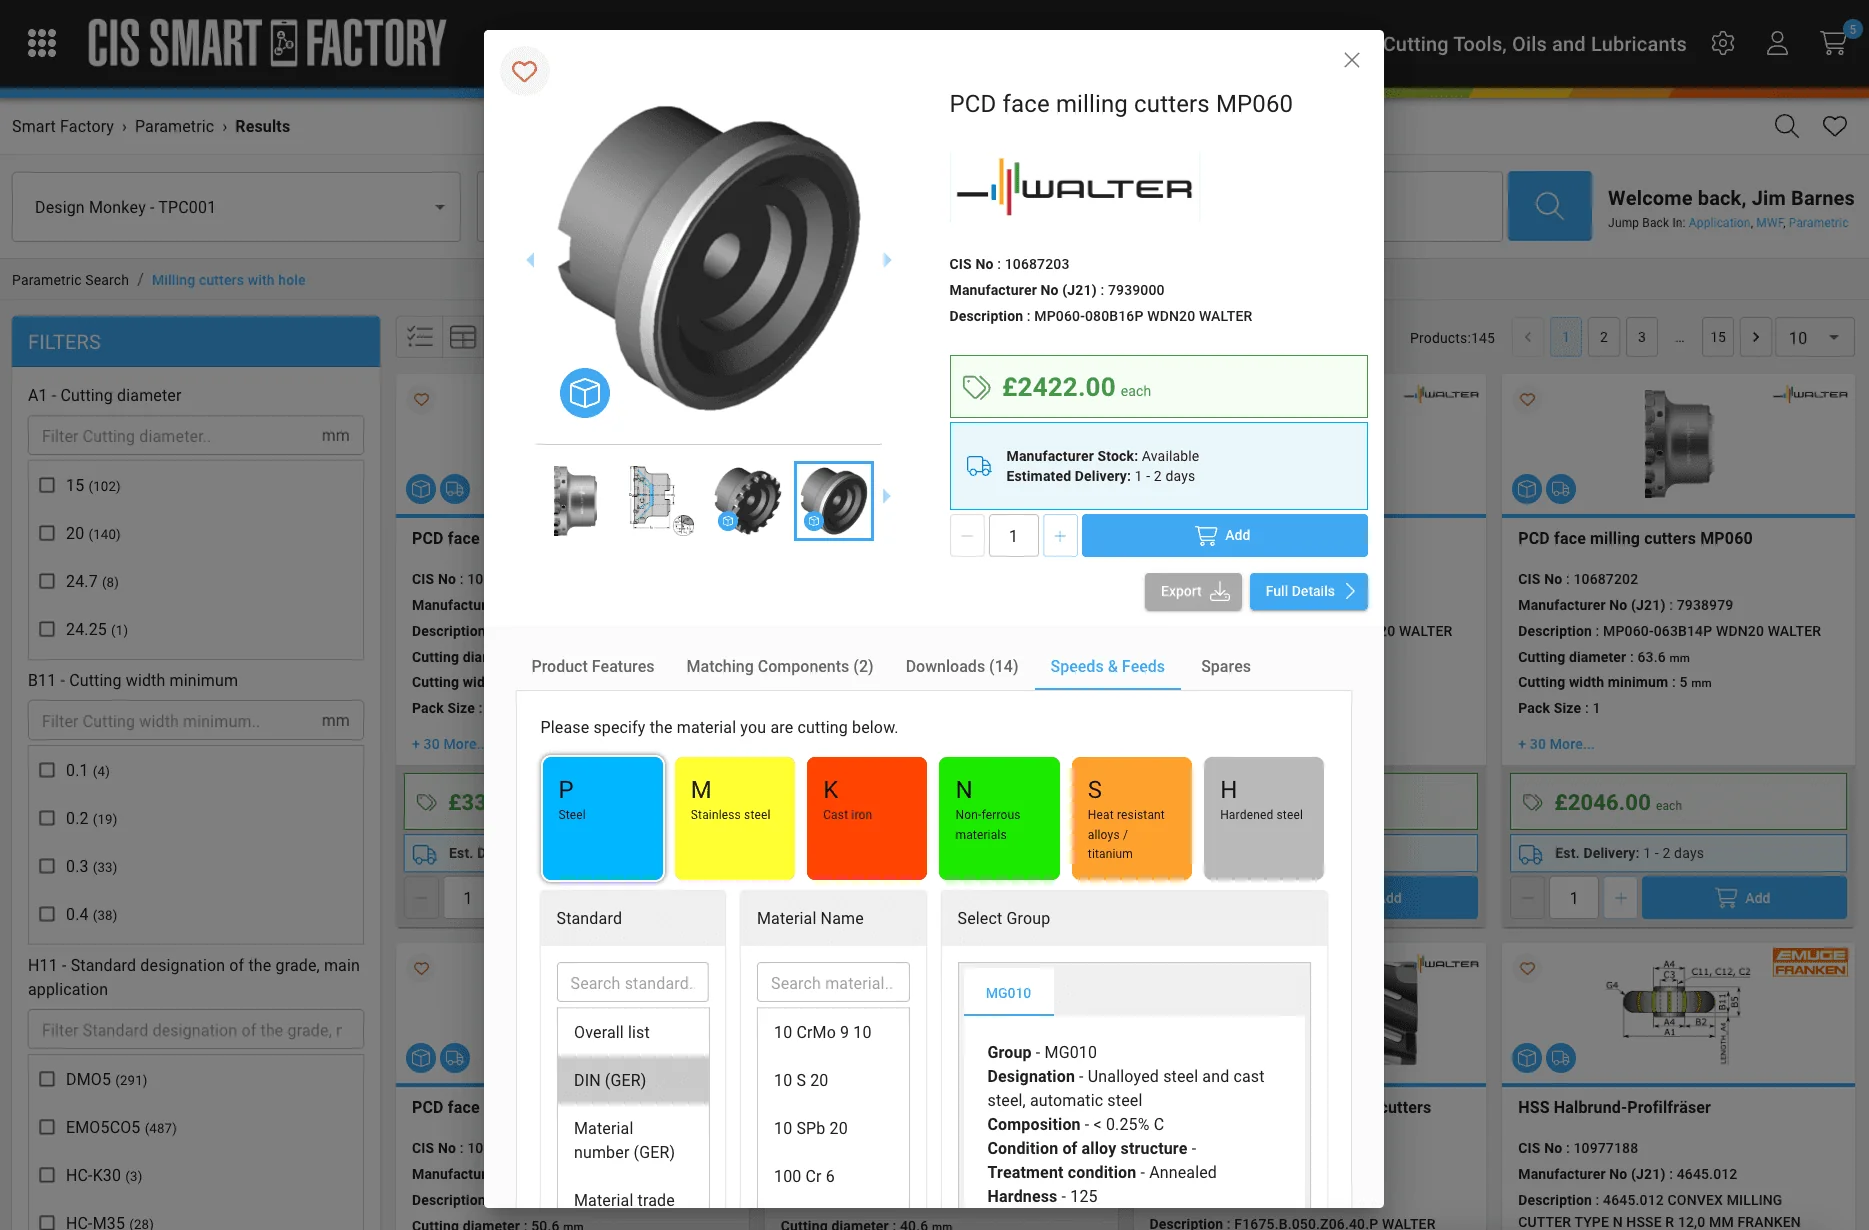
Task: Click the blue Add button in dialog
Action: coord(1224,535)
